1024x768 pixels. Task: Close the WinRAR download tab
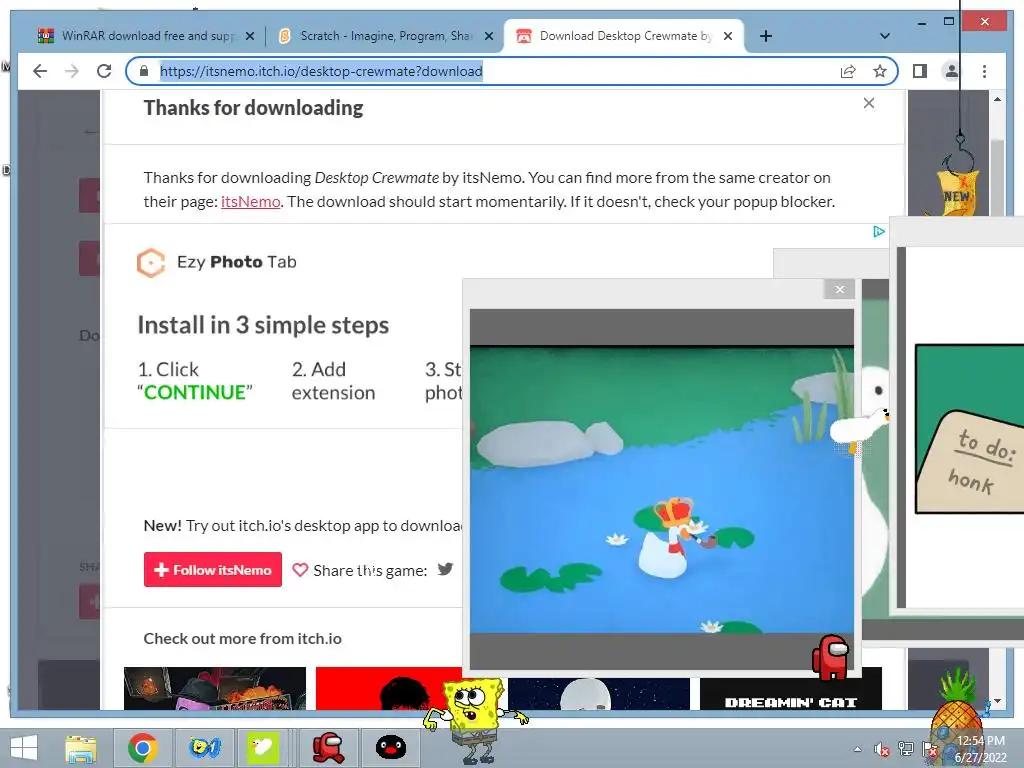pos(249,37)
